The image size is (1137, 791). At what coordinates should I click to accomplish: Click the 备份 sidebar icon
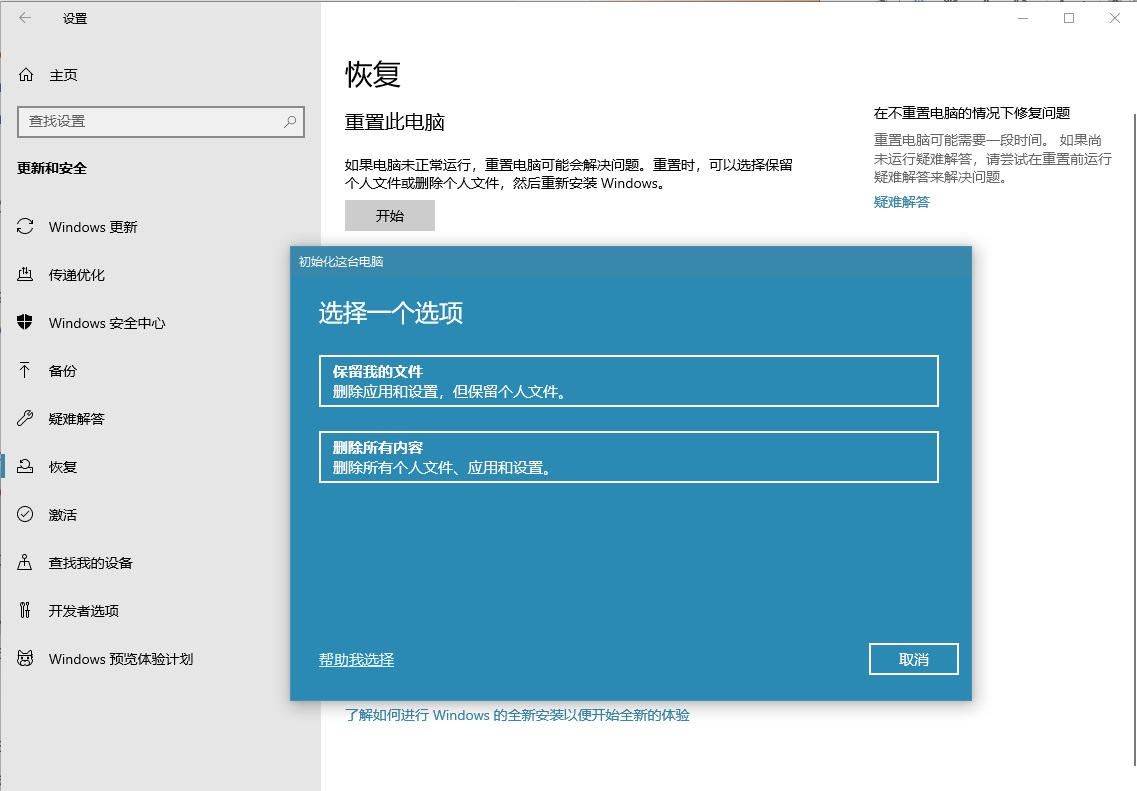tap(60, 370)
